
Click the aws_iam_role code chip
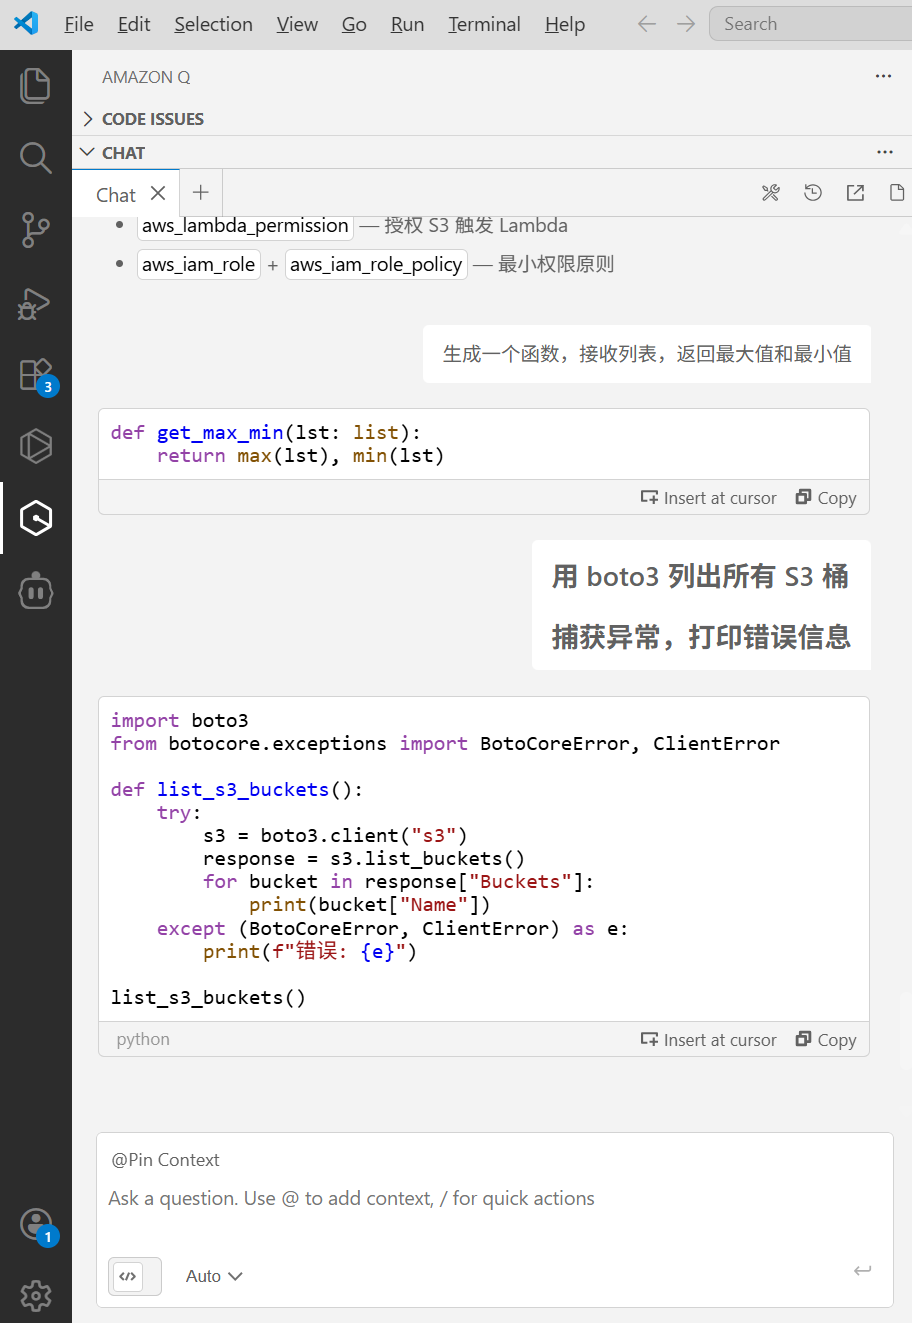pyautogui.click(x=198, y=265)
